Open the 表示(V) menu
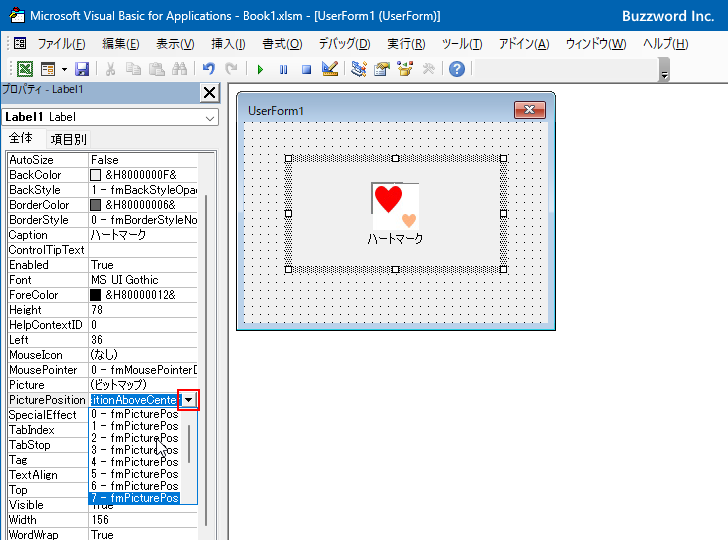 [x=175, y=44]
